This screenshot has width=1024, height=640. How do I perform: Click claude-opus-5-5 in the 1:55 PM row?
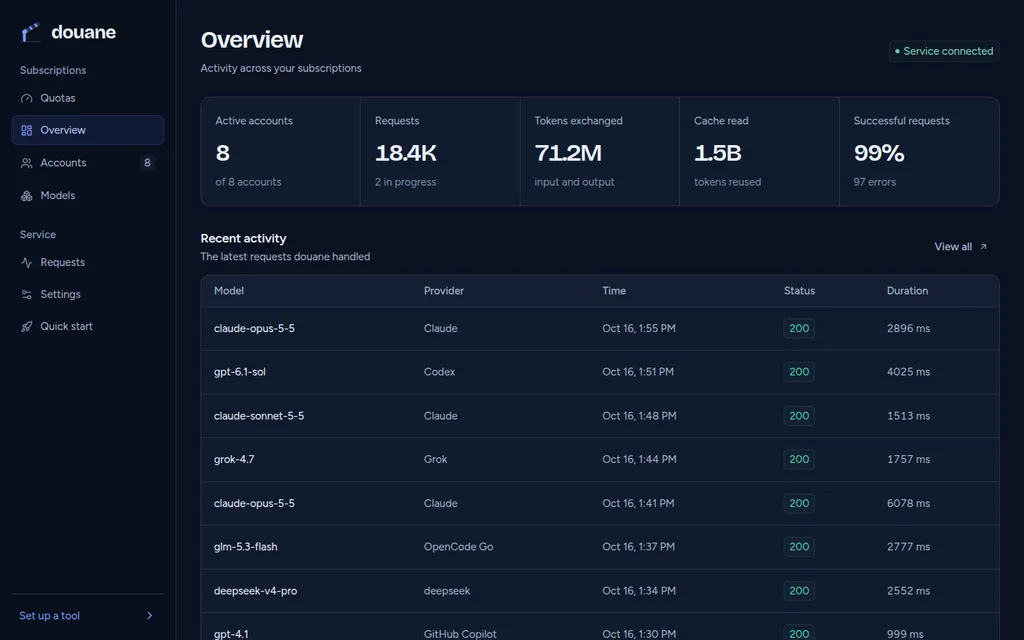254,328
